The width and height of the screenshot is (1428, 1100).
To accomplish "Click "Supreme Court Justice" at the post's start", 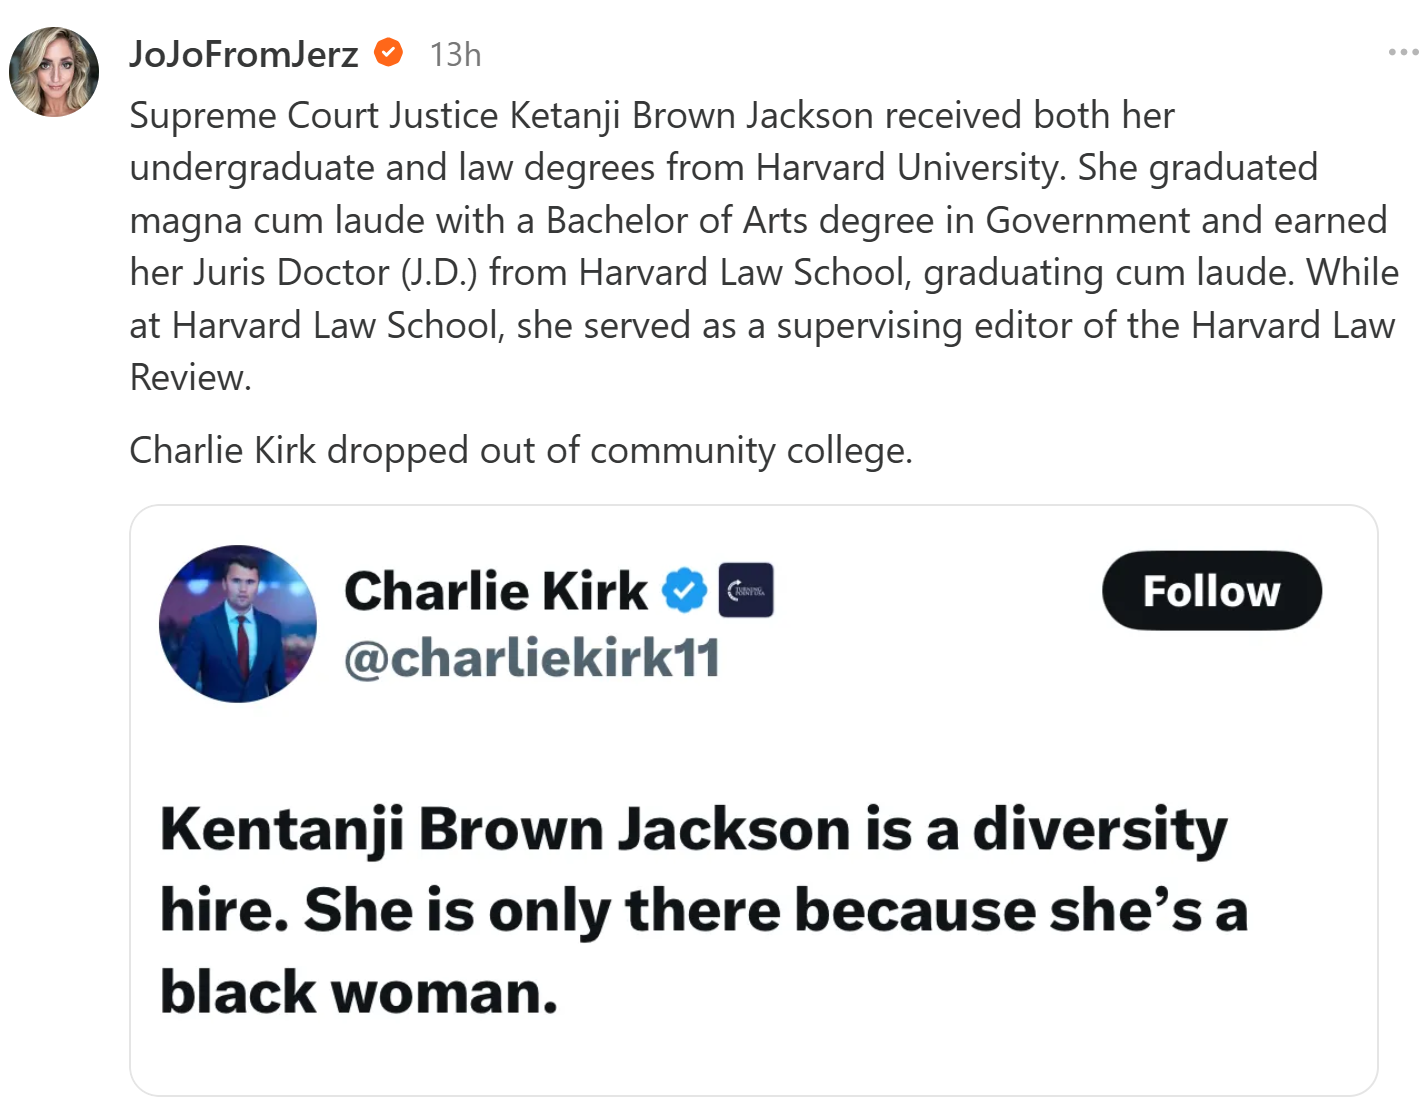I will pos(313,115).
